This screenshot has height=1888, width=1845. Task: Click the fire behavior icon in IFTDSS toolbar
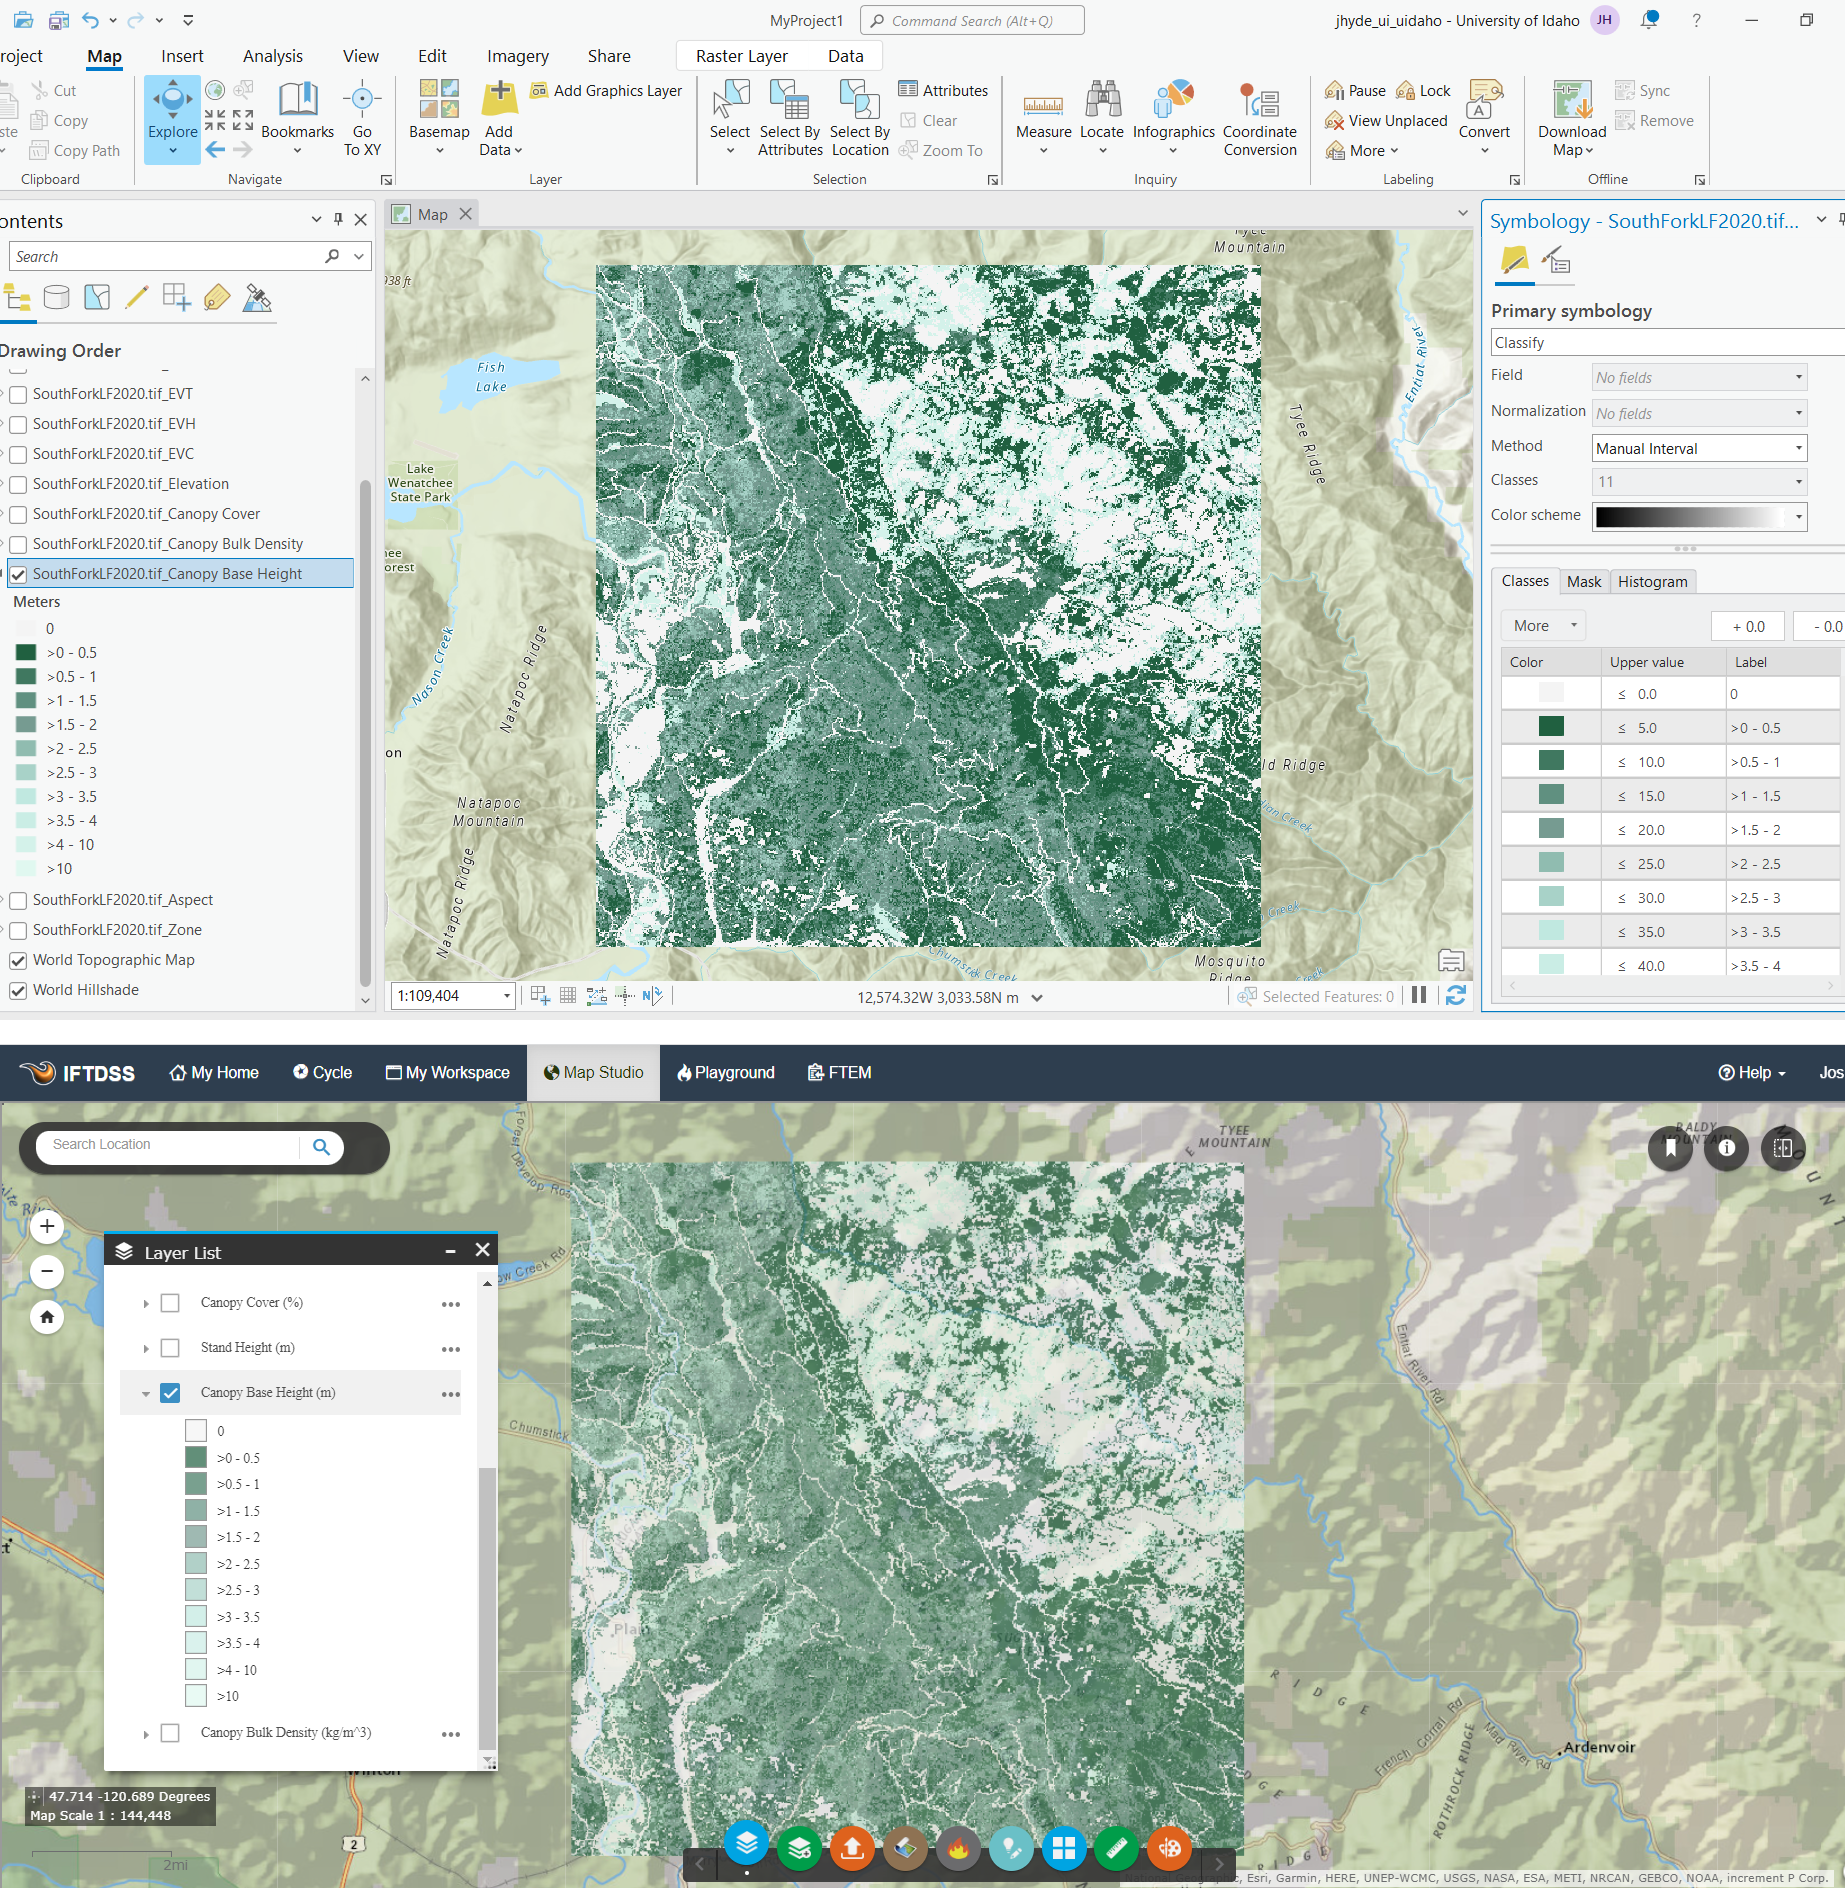(x=958, y=1849)
